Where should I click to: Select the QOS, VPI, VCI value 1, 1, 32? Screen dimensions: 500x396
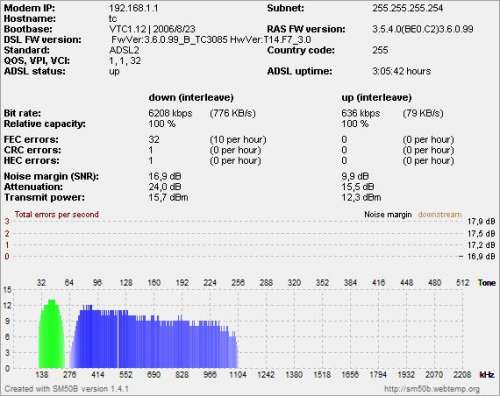pos(125,61)
